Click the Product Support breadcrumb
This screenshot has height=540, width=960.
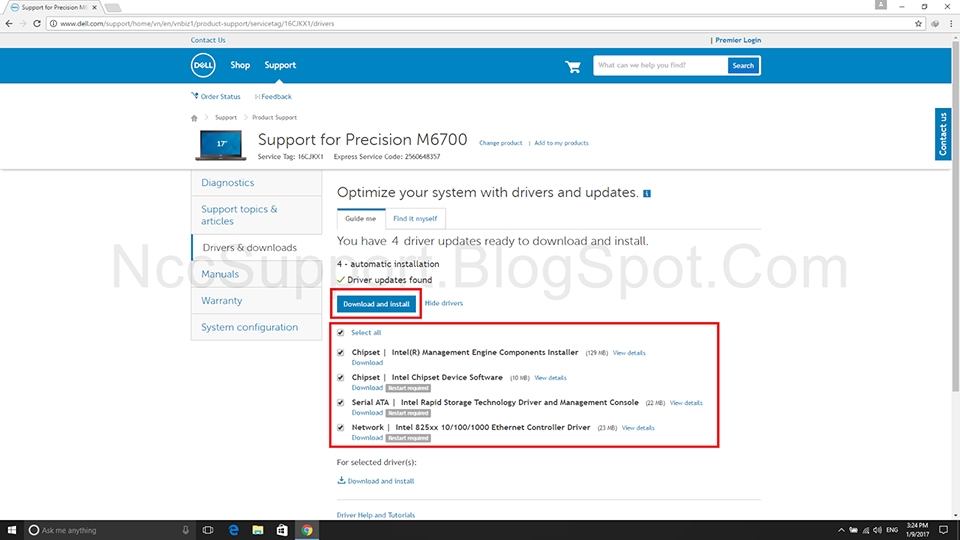coord(274,118)
